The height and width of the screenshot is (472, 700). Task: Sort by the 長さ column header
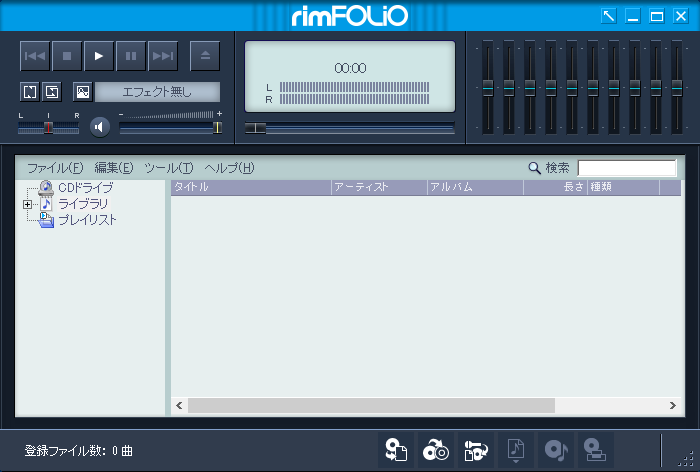click(555, 187)
